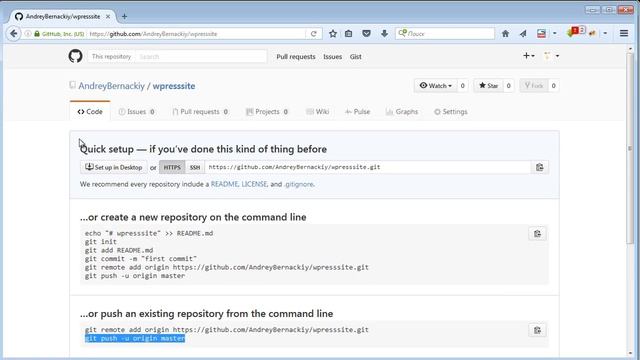
Task: Open the LICENSE recommendation link
Action: click(x=254, y=184)
